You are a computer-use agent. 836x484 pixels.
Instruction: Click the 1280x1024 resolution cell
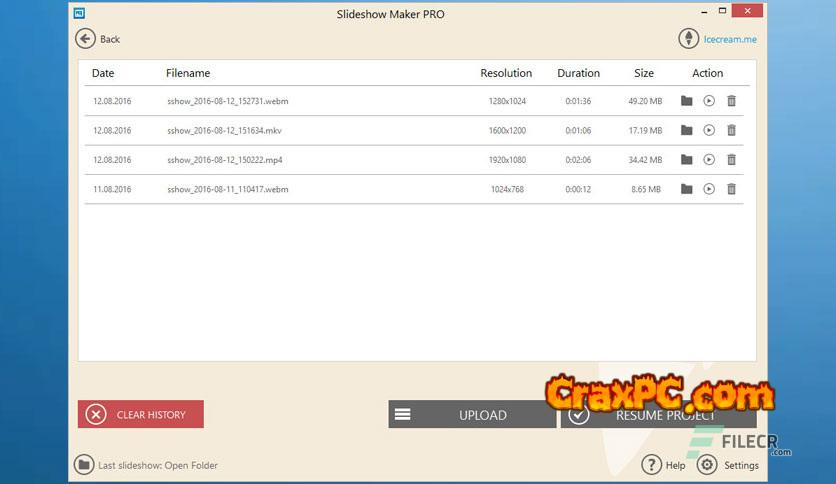click(507, 101)
